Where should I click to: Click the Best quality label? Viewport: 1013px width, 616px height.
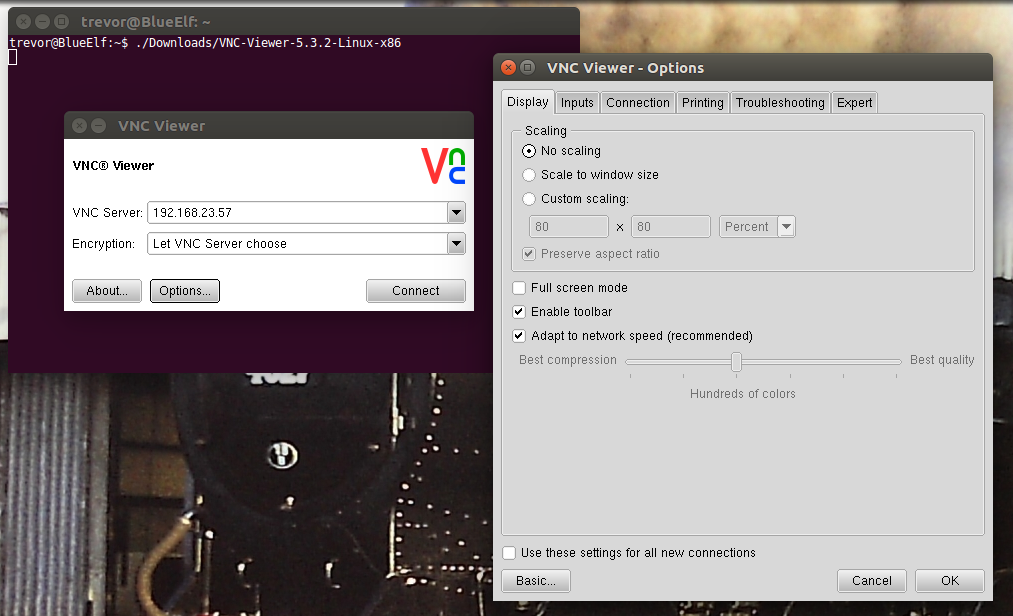(942, 360)
